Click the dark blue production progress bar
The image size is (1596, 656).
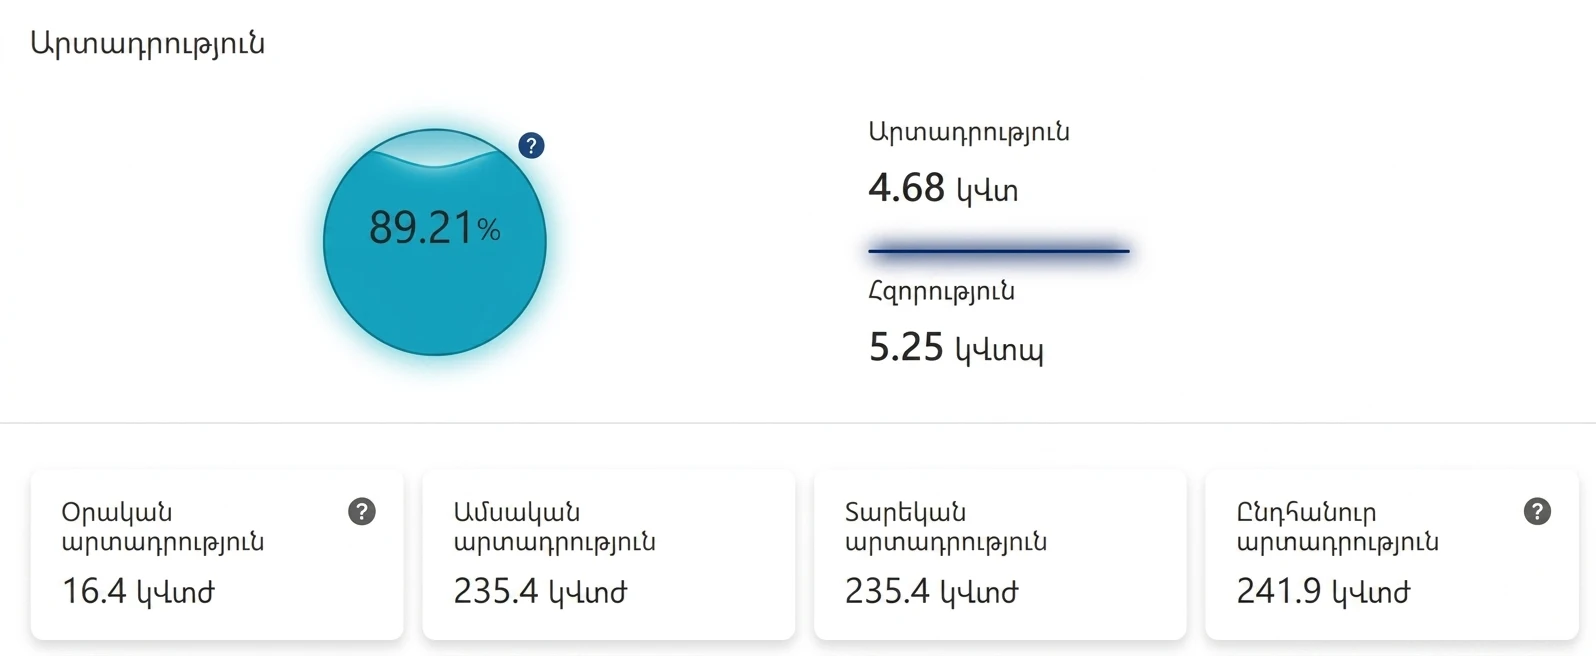[998, 251]
